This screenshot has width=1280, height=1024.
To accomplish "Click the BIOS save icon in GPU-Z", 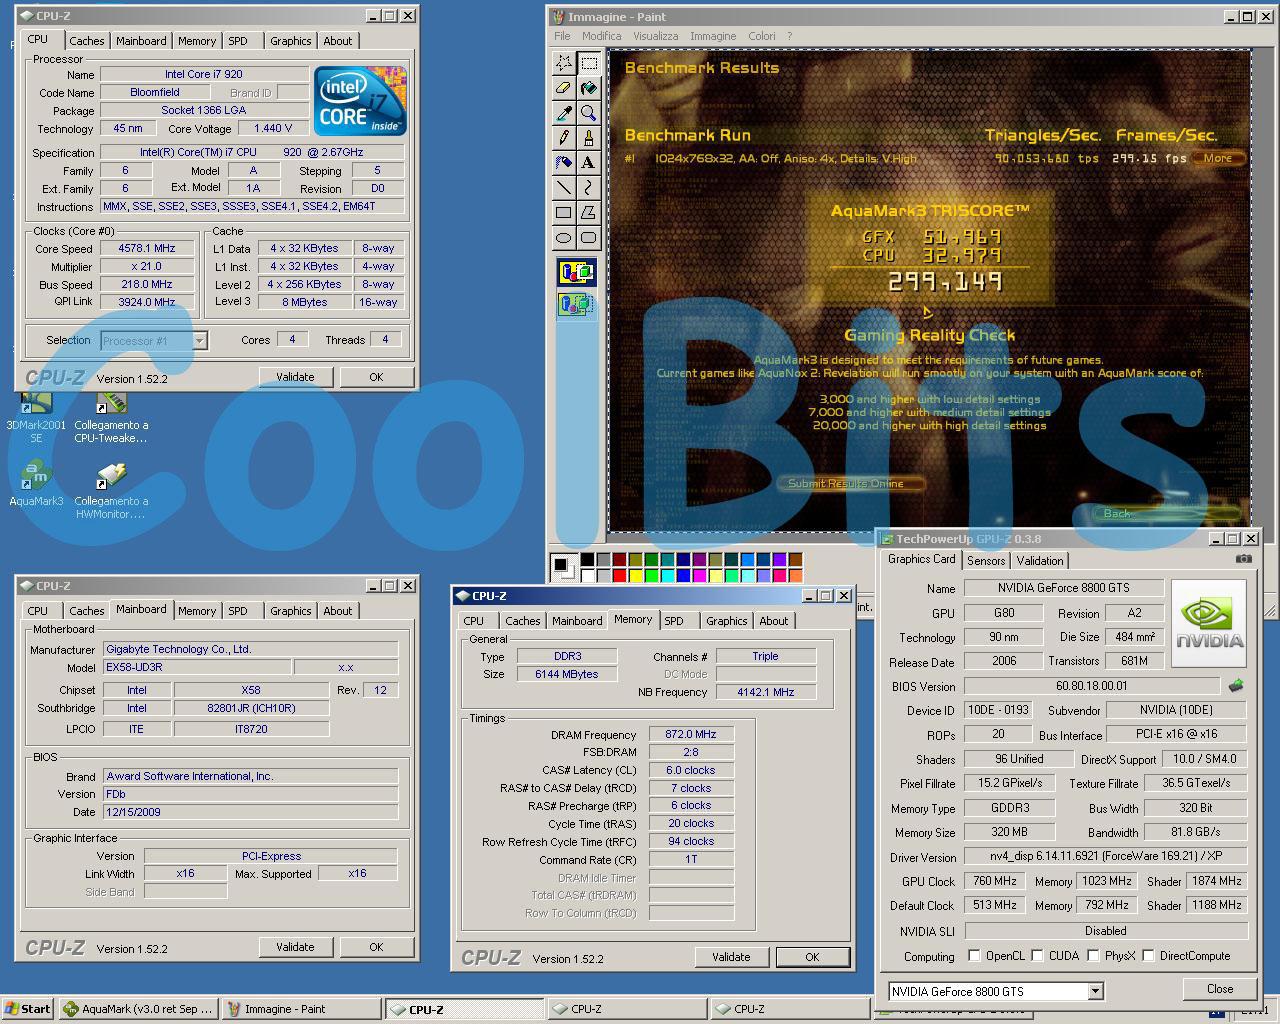I will coord(1236,686).
